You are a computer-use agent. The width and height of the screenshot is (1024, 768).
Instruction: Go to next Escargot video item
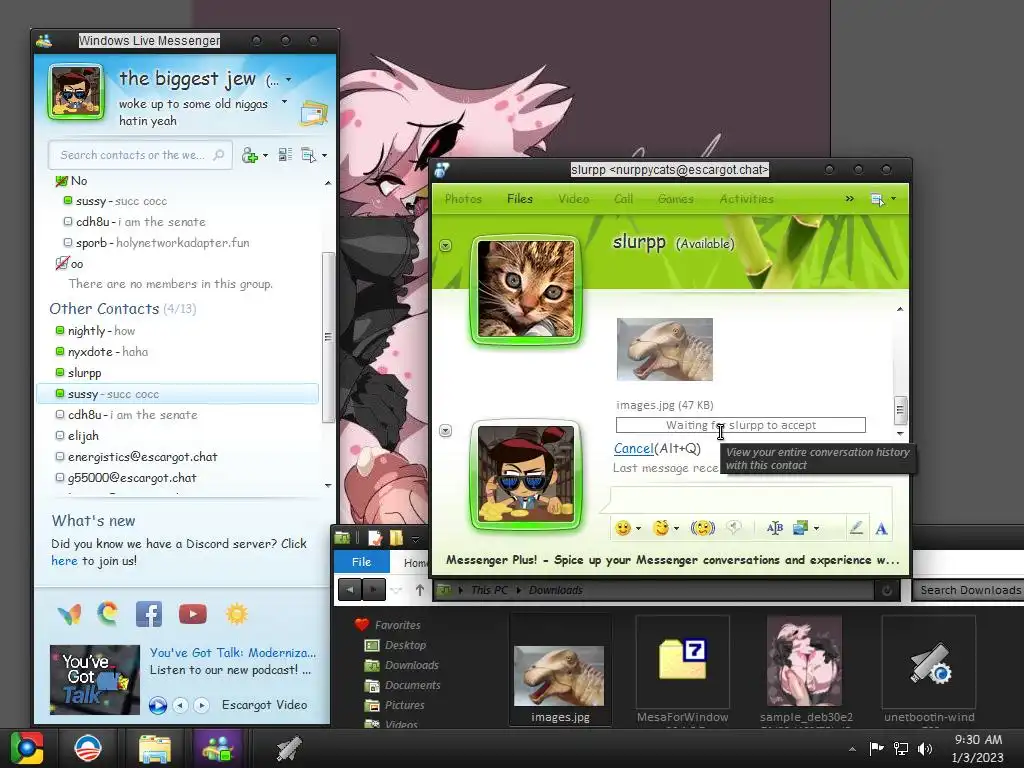(201, 705)
